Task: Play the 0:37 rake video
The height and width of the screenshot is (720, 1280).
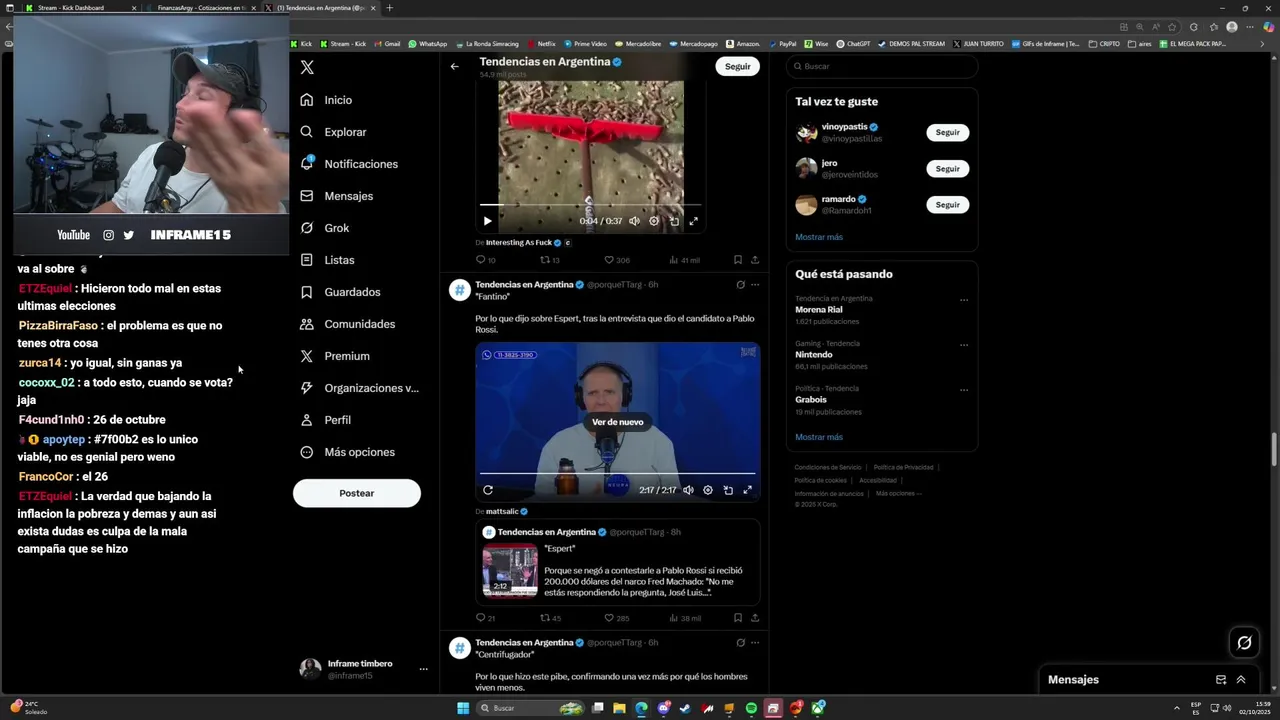Action: click(x=487, y=221)
